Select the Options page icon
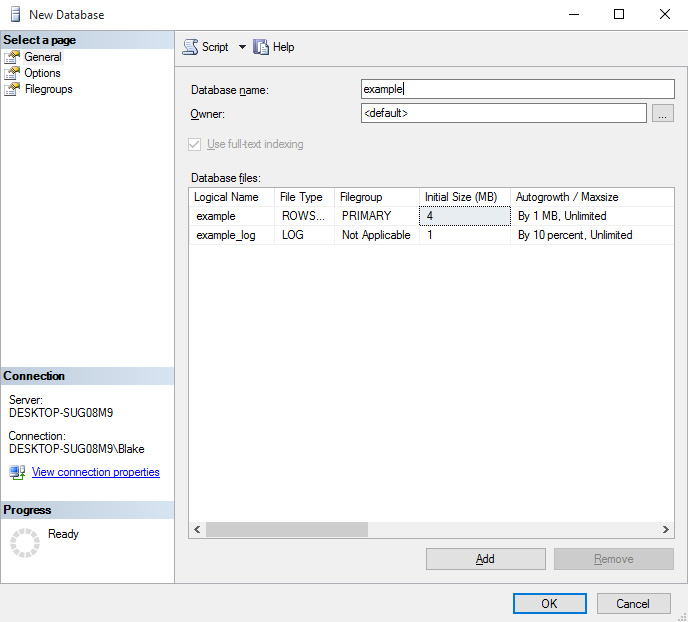 12,73
